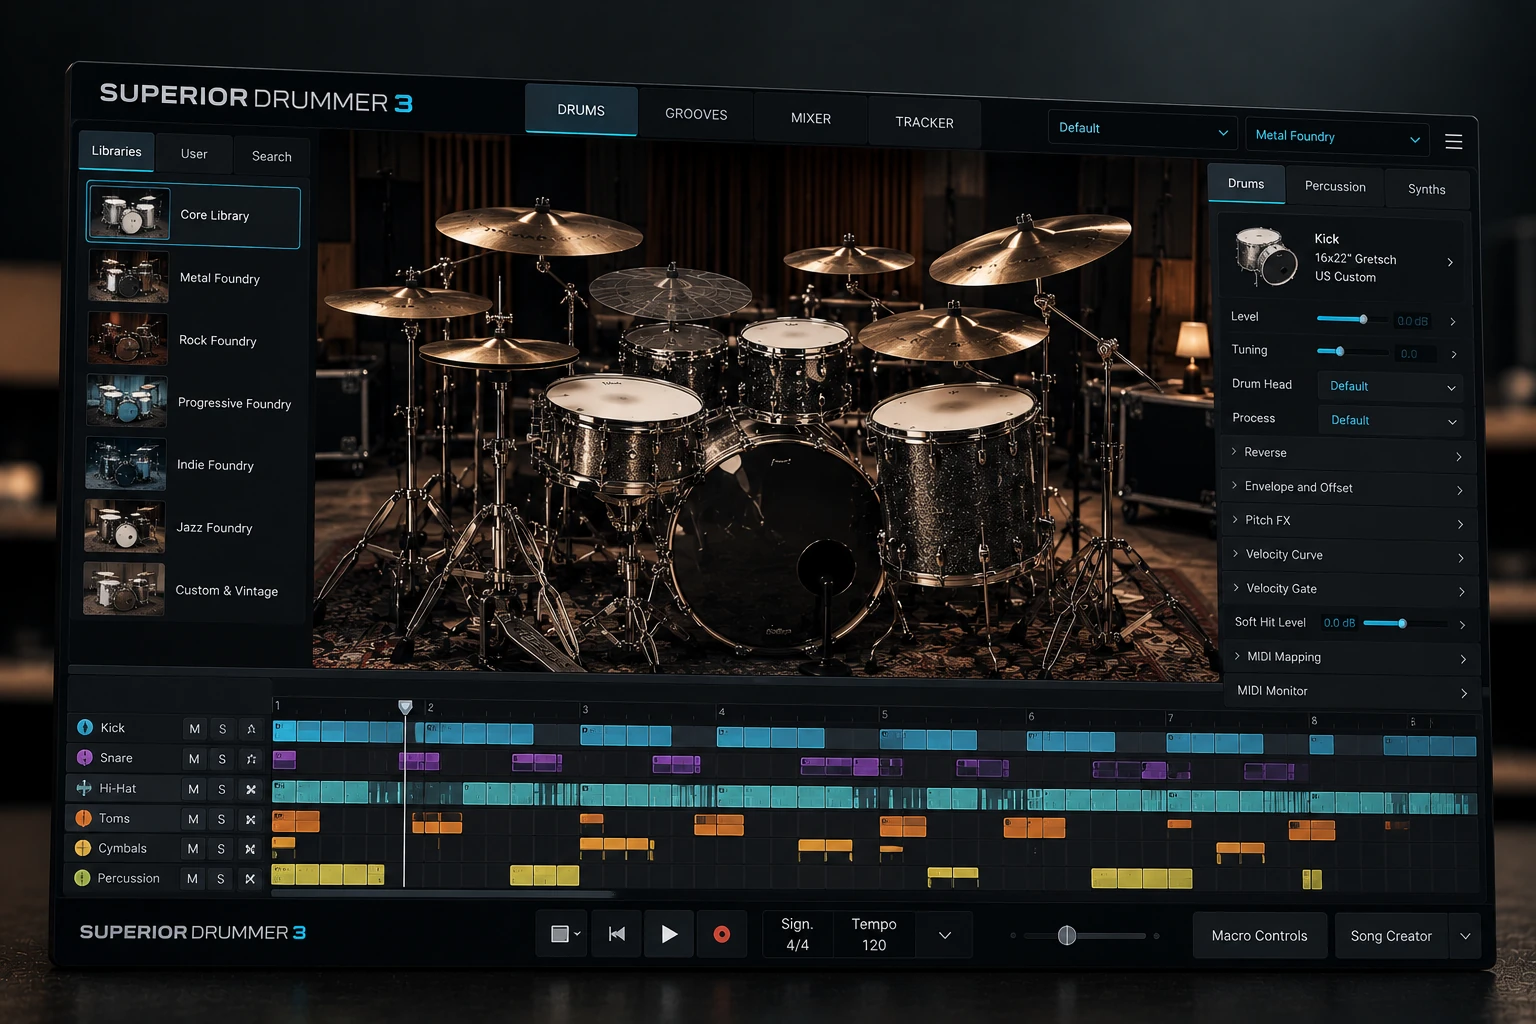The height and width of the screenshot is (1024, 1536).
Task: Start recording with the Record button
Action: click(x=721, y=934)
